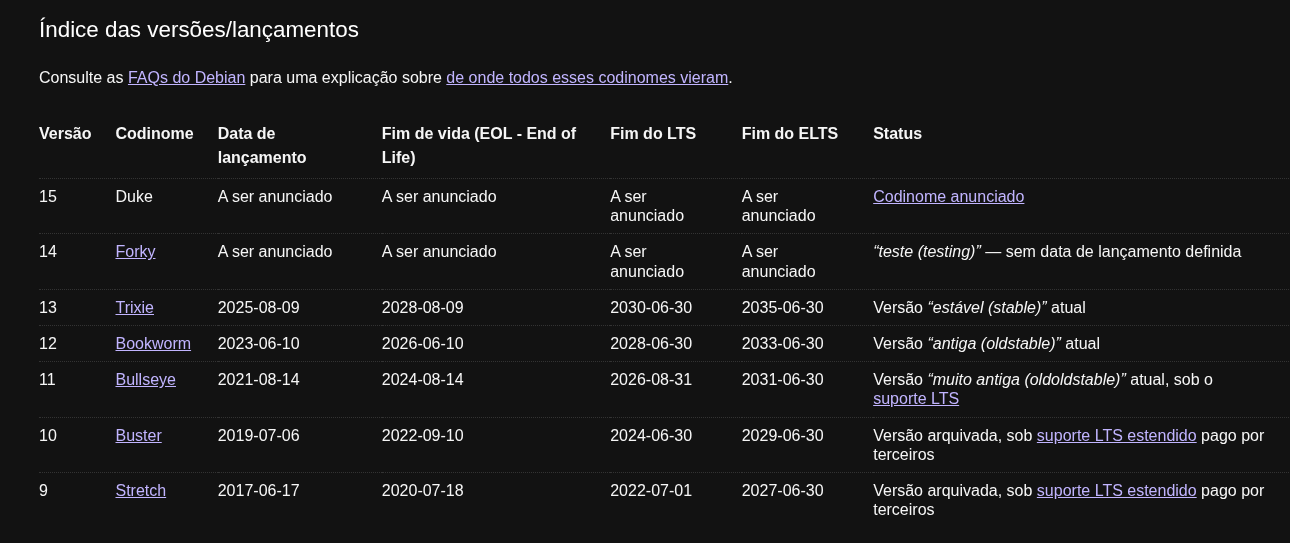The height and width of the screenshot is (543, 1290).
Task: Follow the Trixie codename link
Action: [134, 308]
